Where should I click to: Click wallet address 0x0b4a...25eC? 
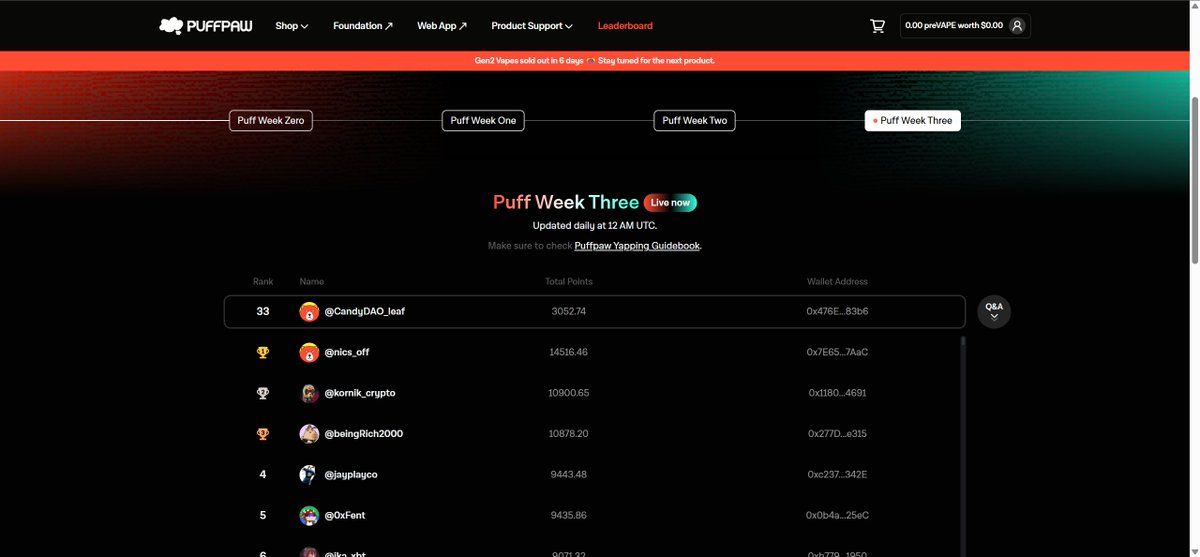pos(838,516)
